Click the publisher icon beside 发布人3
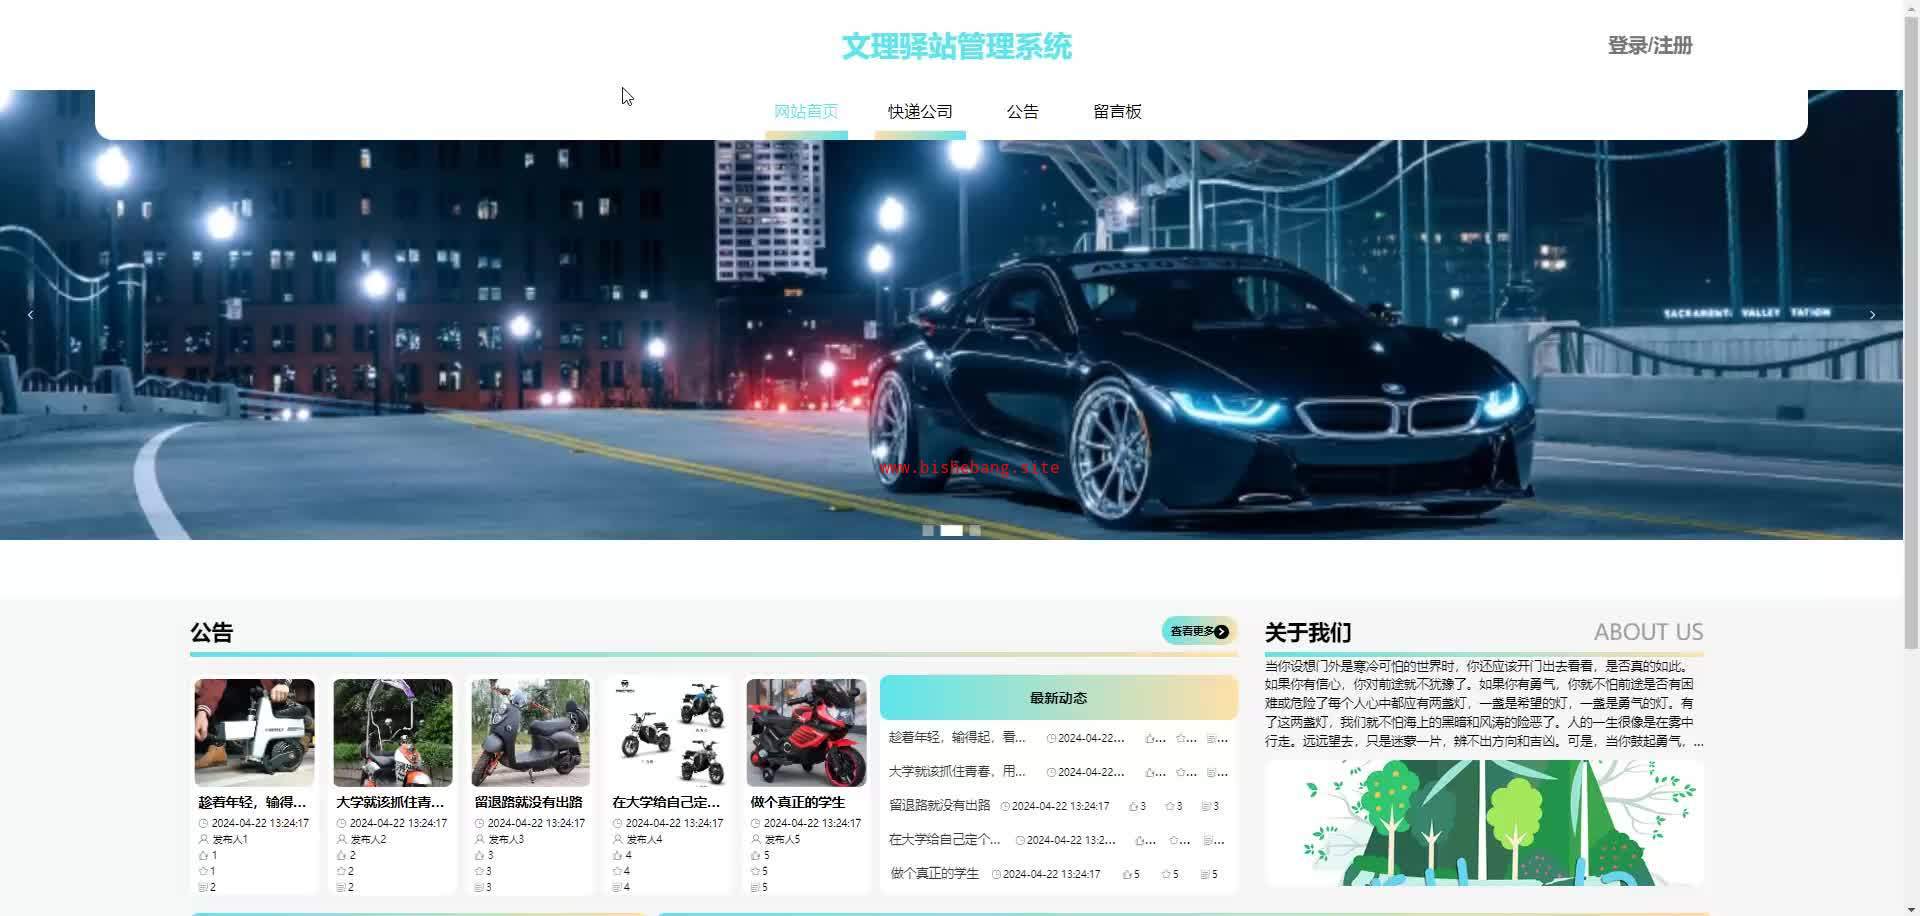 (479, 840)
